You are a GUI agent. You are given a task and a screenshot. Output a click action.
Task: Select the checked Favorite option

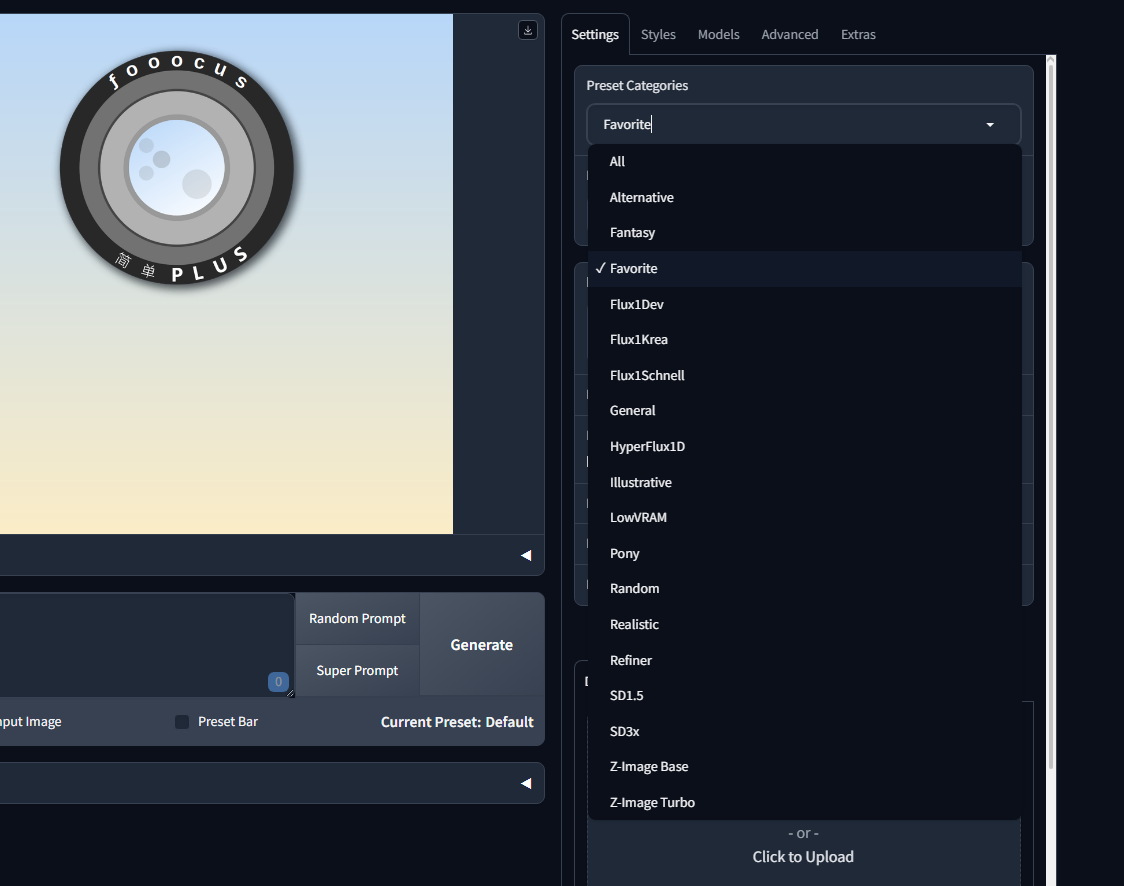point(804,269)
